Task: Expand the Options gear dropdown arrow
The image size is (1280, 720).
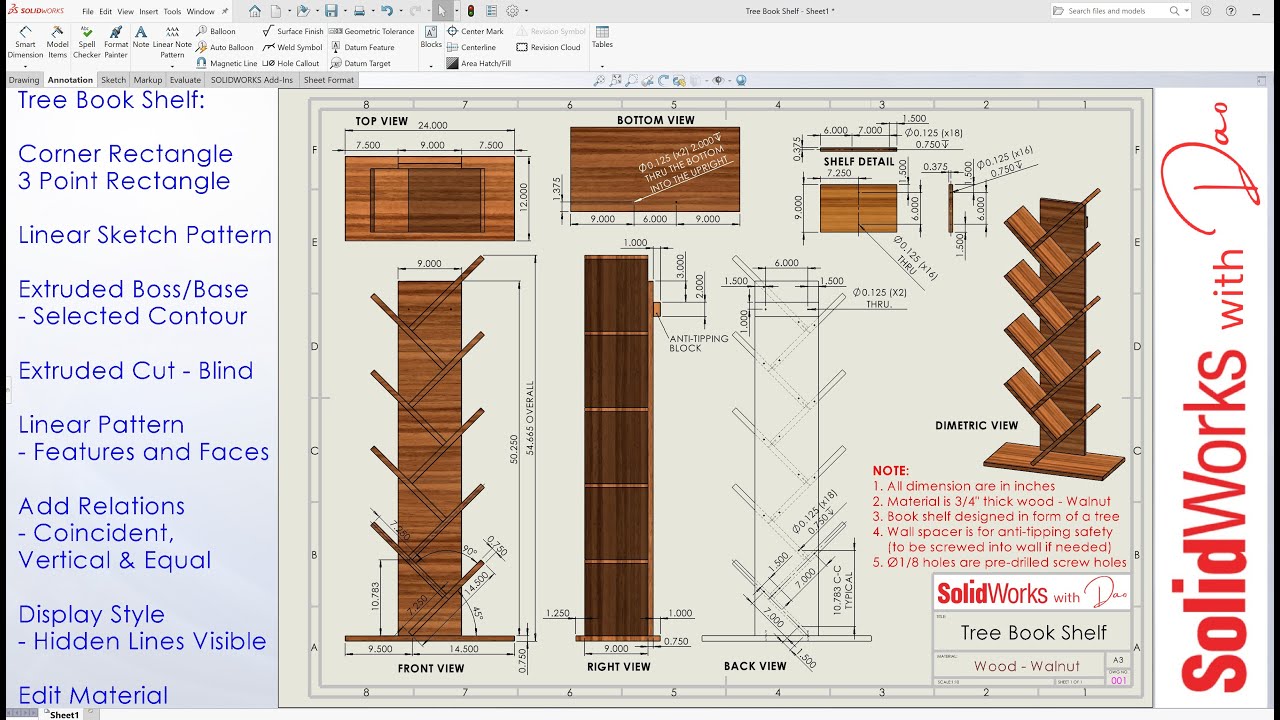Action: click(x=526, y=11)
